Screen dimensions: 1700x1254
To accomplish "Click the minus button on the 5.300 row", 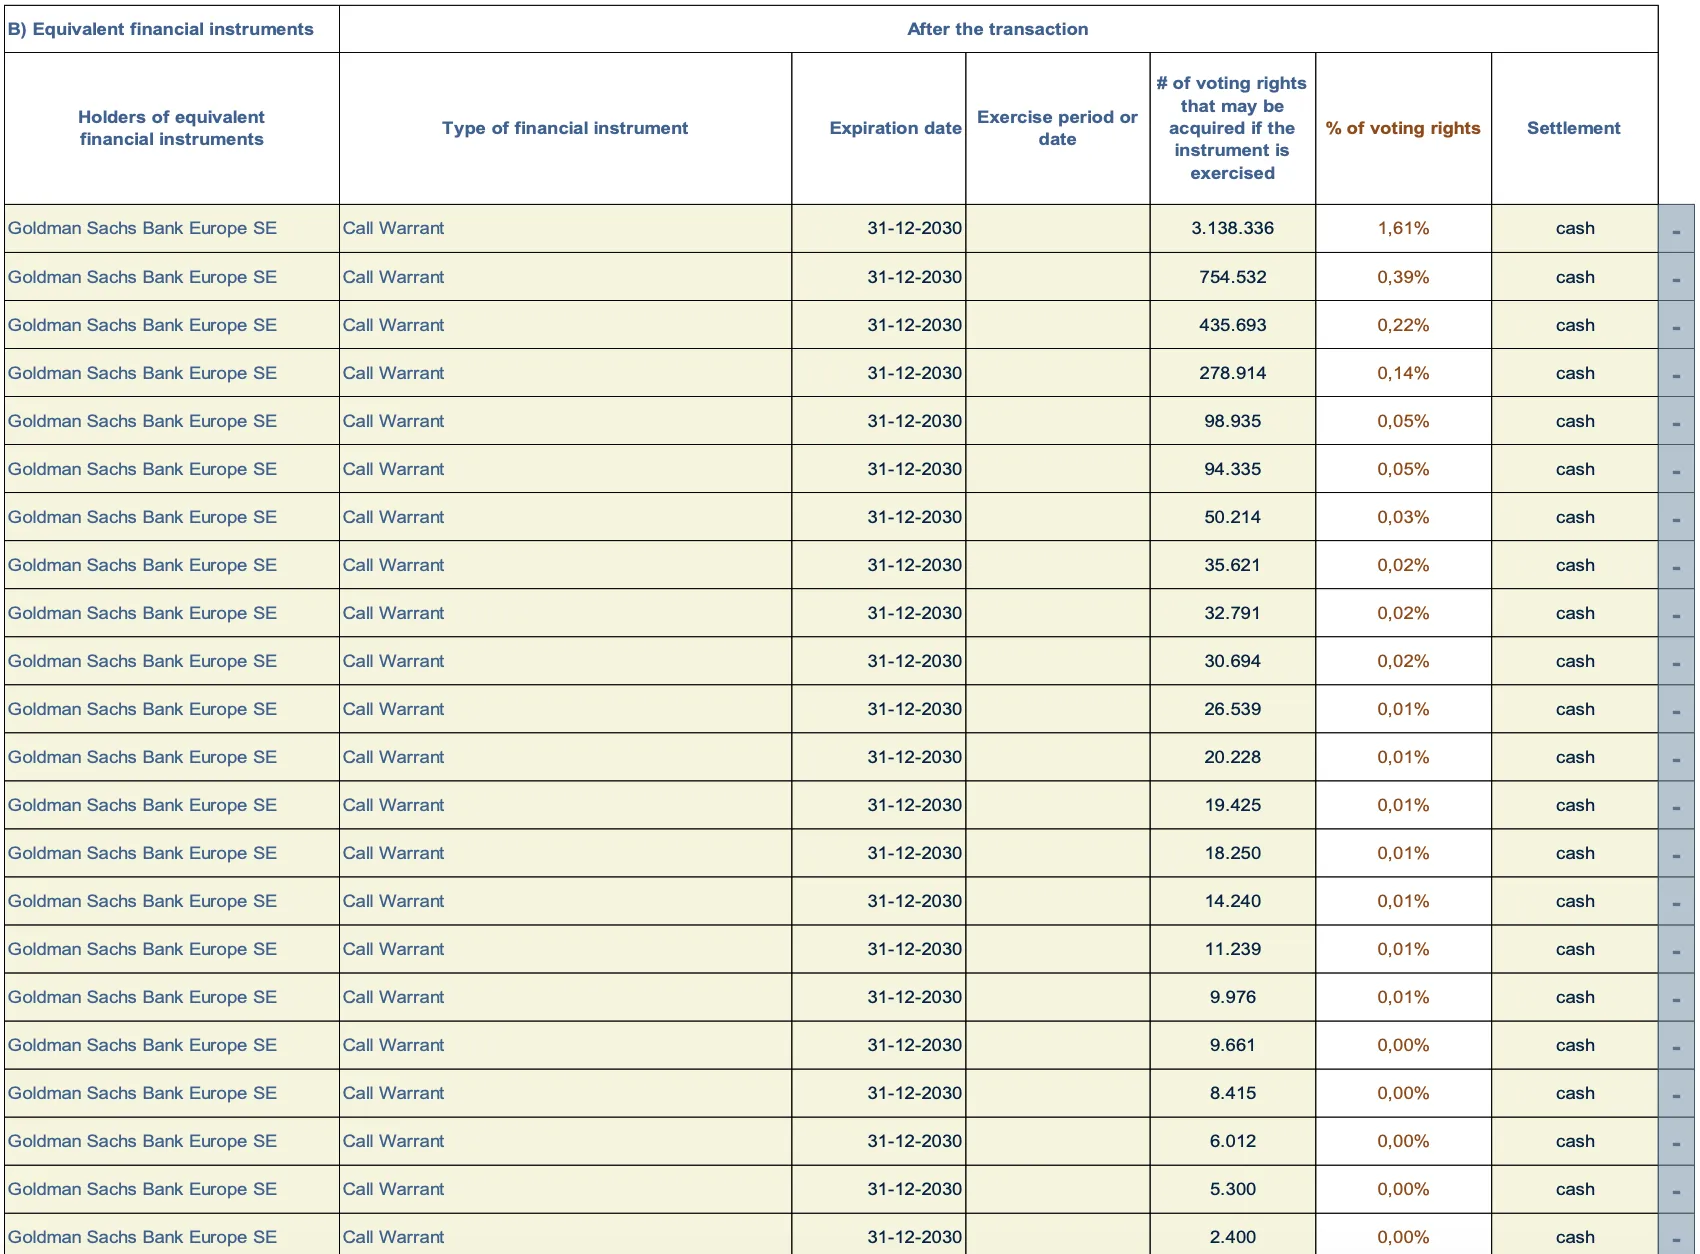I will pos(1676,1189).
